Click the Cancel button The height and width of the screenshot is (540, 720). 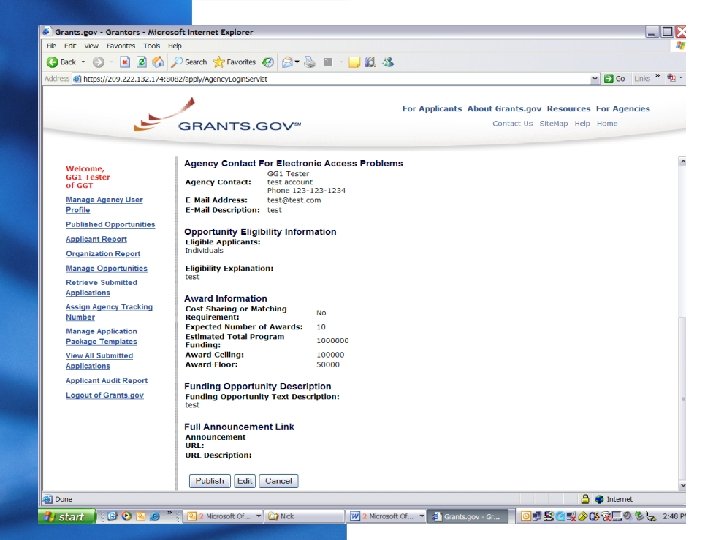click(x=278, y=481)
